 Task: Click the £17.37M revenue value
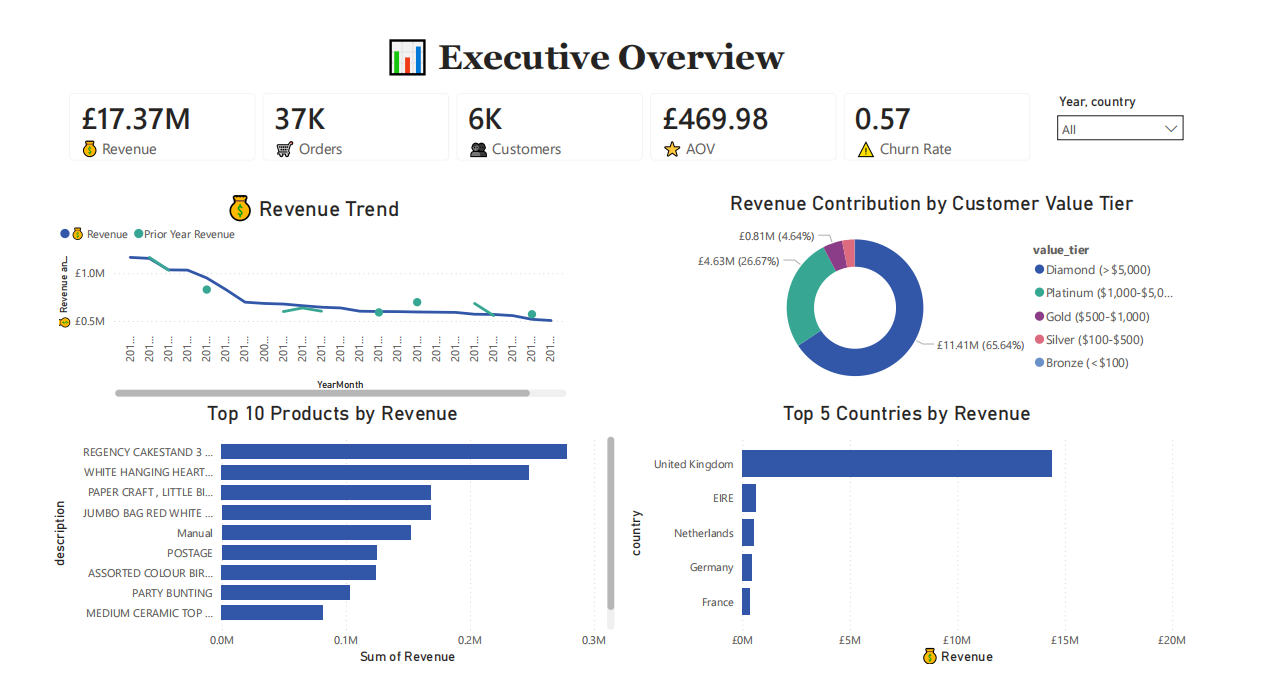click(x=136, y=119)
